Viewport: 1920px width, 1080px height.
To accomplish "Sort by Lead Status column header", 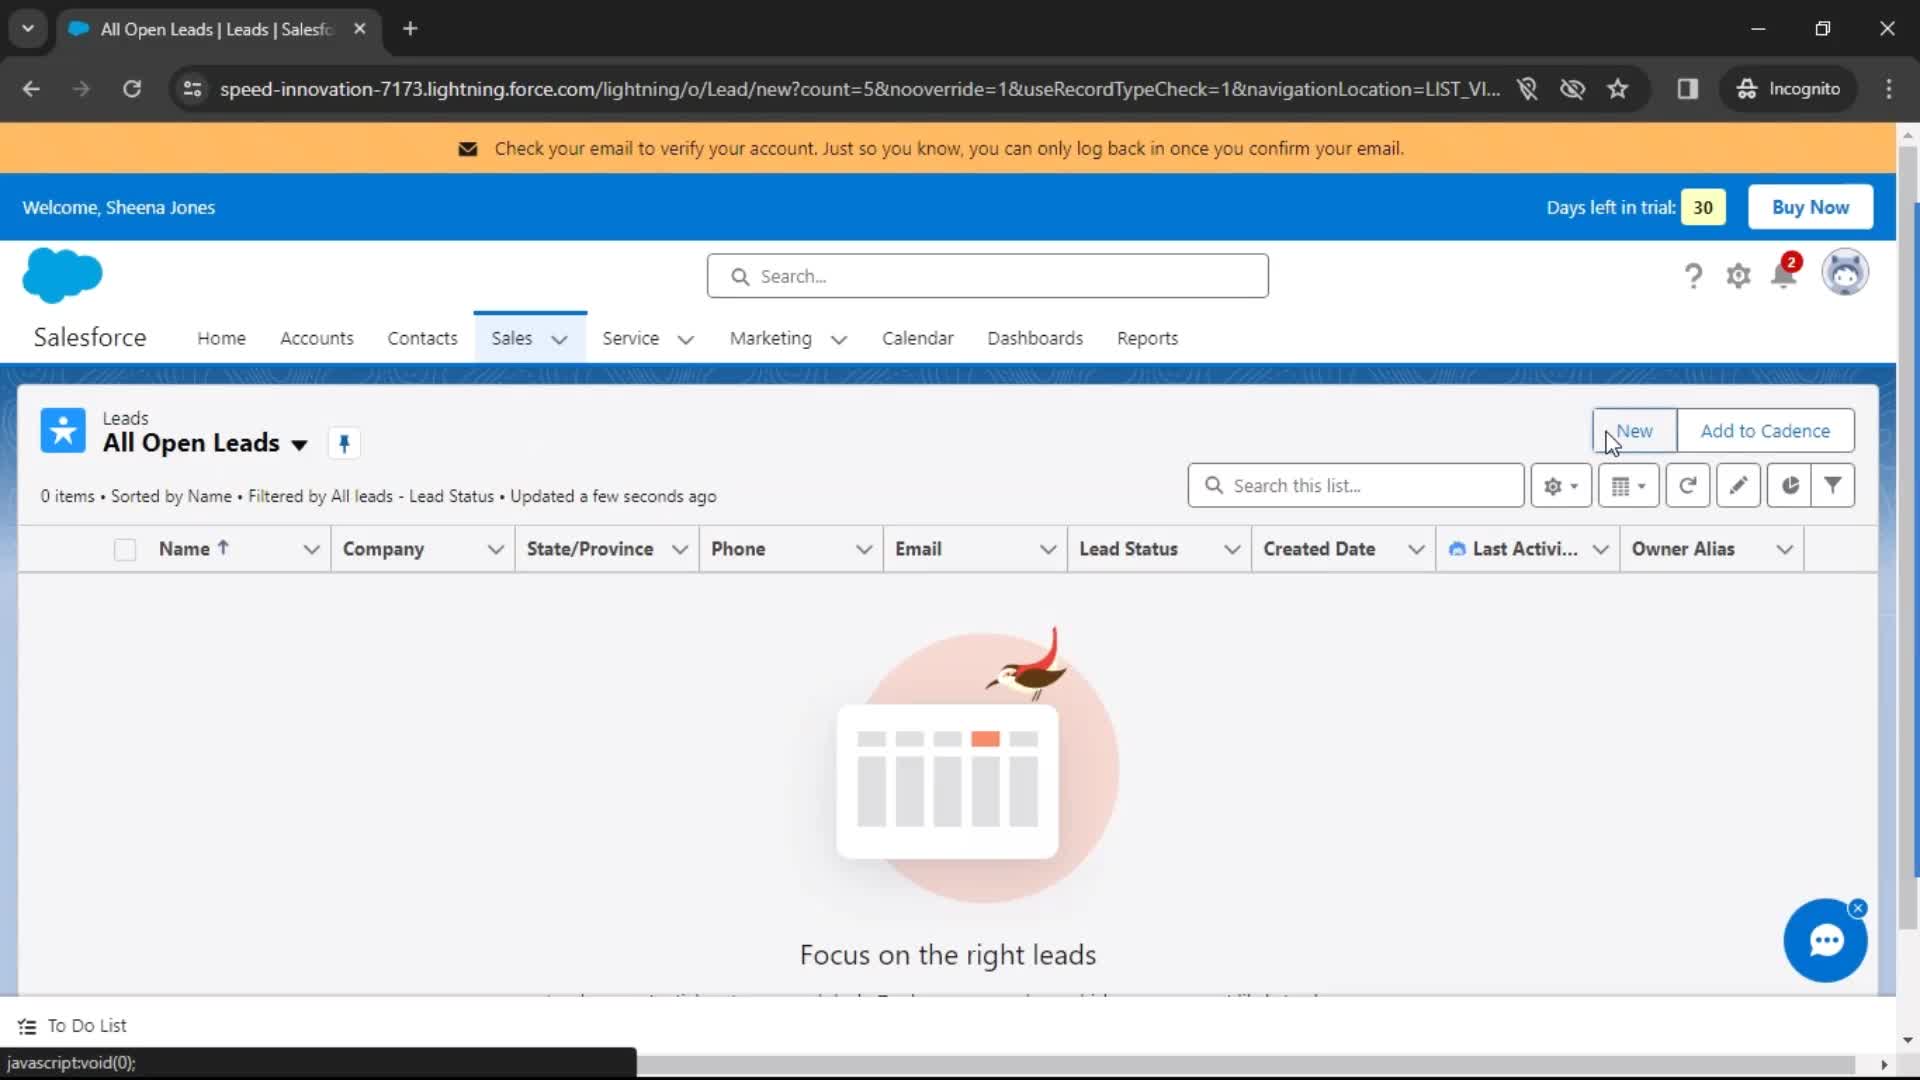I will point(1128,549).
